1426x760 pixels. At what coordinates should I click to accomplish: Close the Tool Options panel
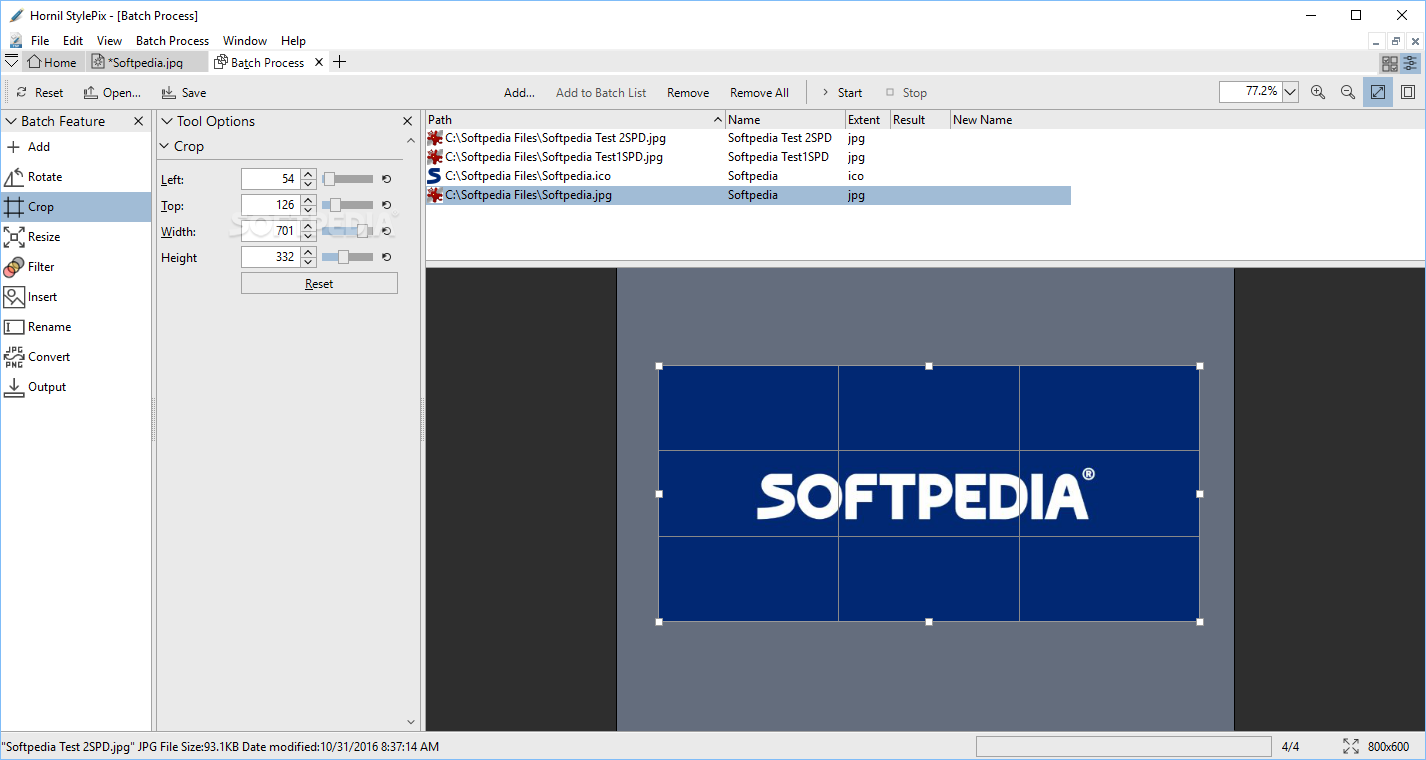(408, 121)
